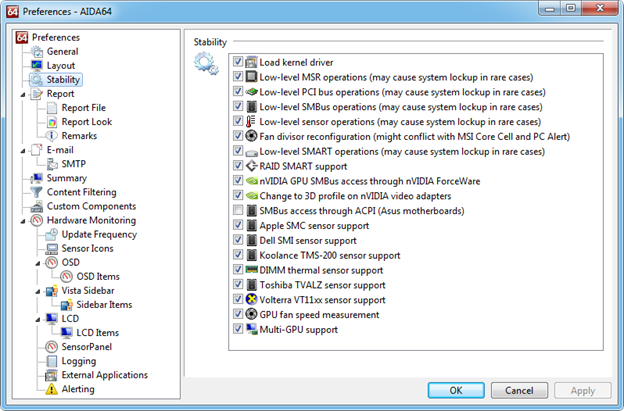Screen dimensions: 624x411
Task: Click the Summary icon in sidebar
Action: pyautogui.click(x=38, y=178)
